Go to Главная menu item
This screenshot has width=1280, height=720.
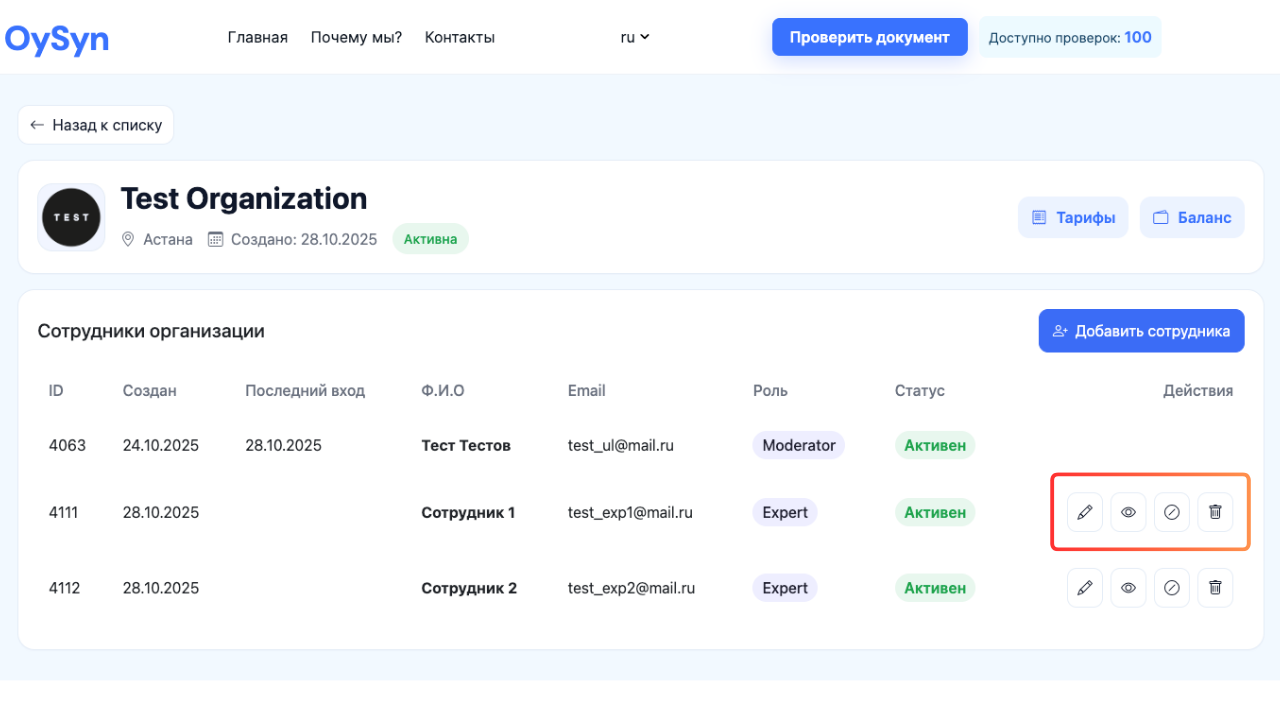(257, 37)
